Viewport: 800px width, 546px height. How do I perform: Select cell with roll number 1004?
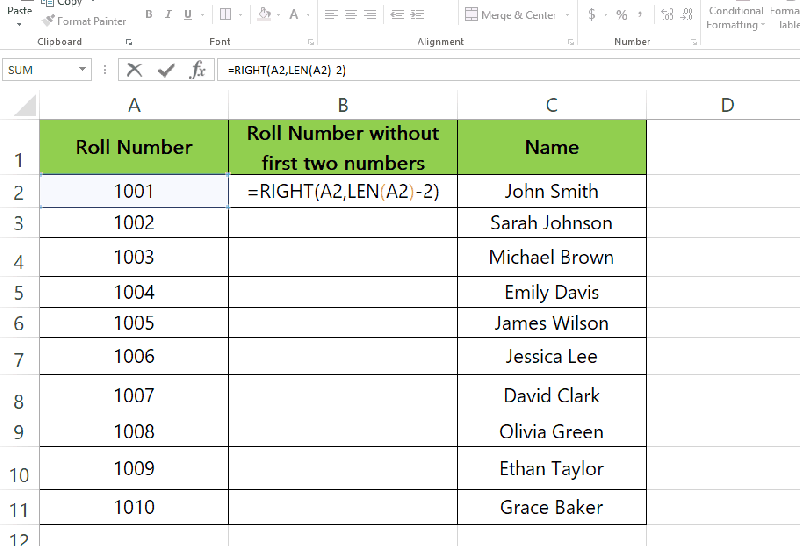tap(134, 292)
